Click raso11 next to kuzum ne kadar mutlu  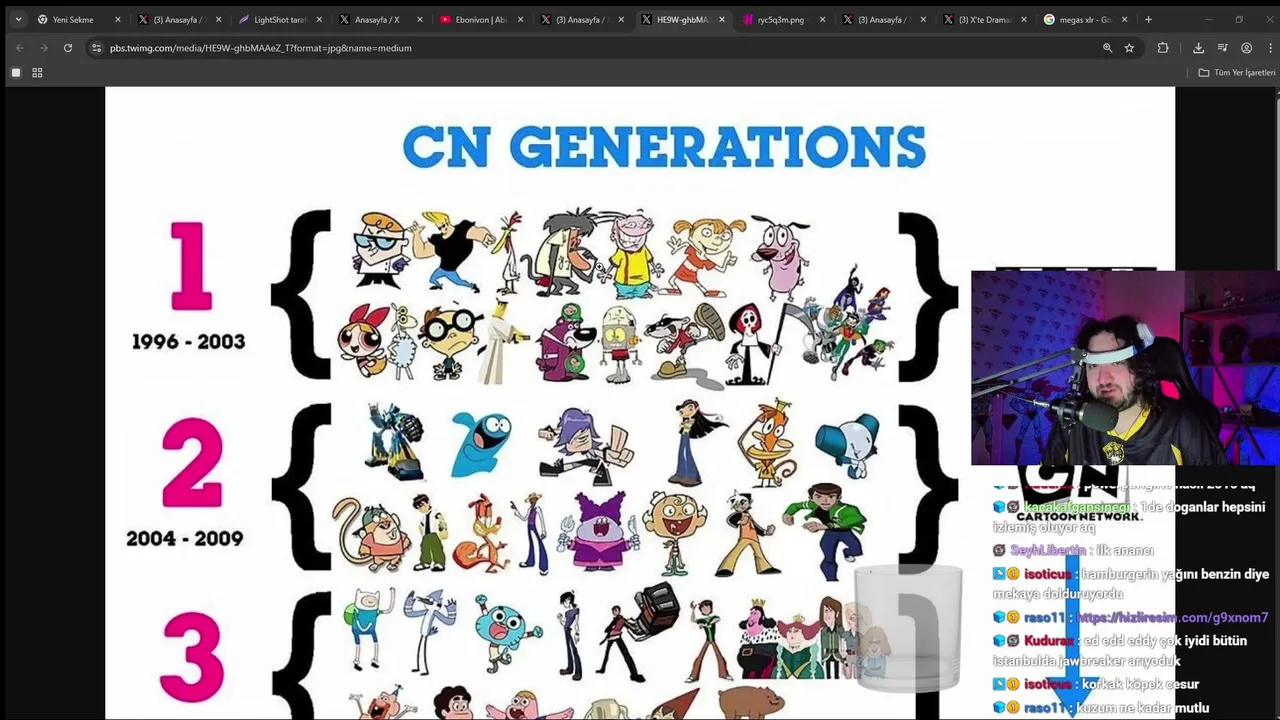click(x=1044, y=708)
